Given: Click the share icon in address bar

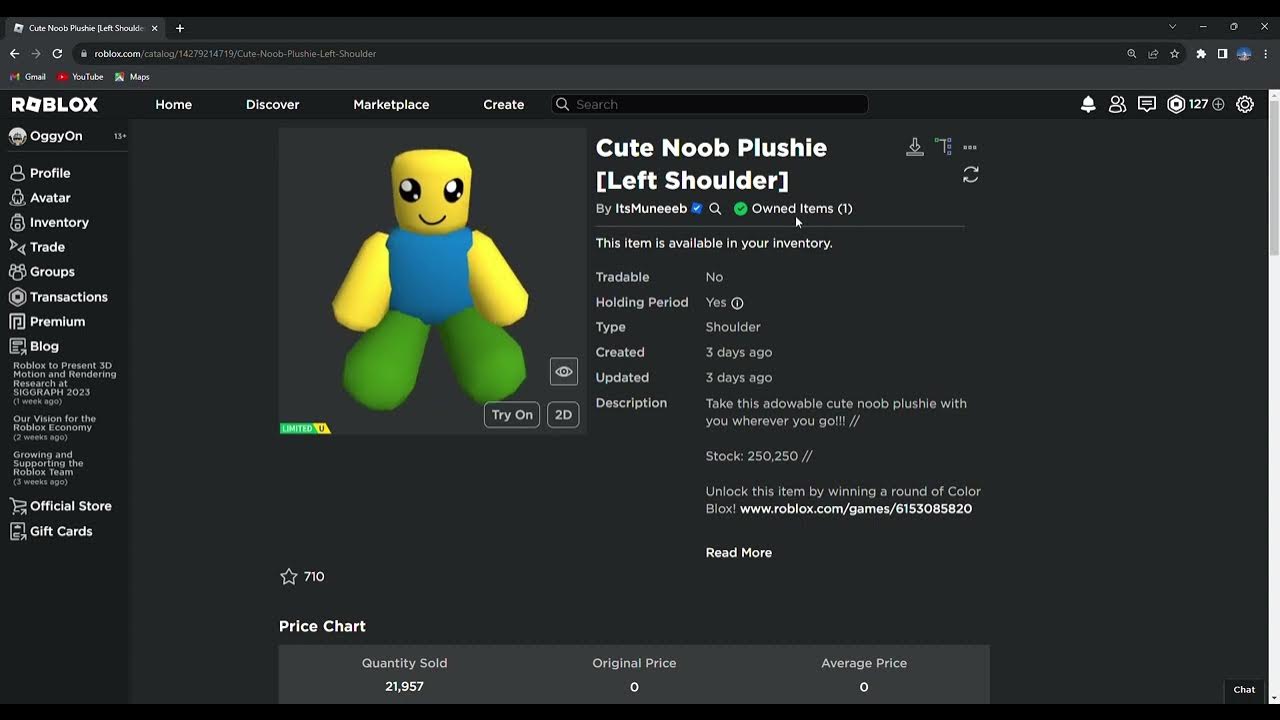Looking at the screenshot, I should click(x=1153, y=54).
